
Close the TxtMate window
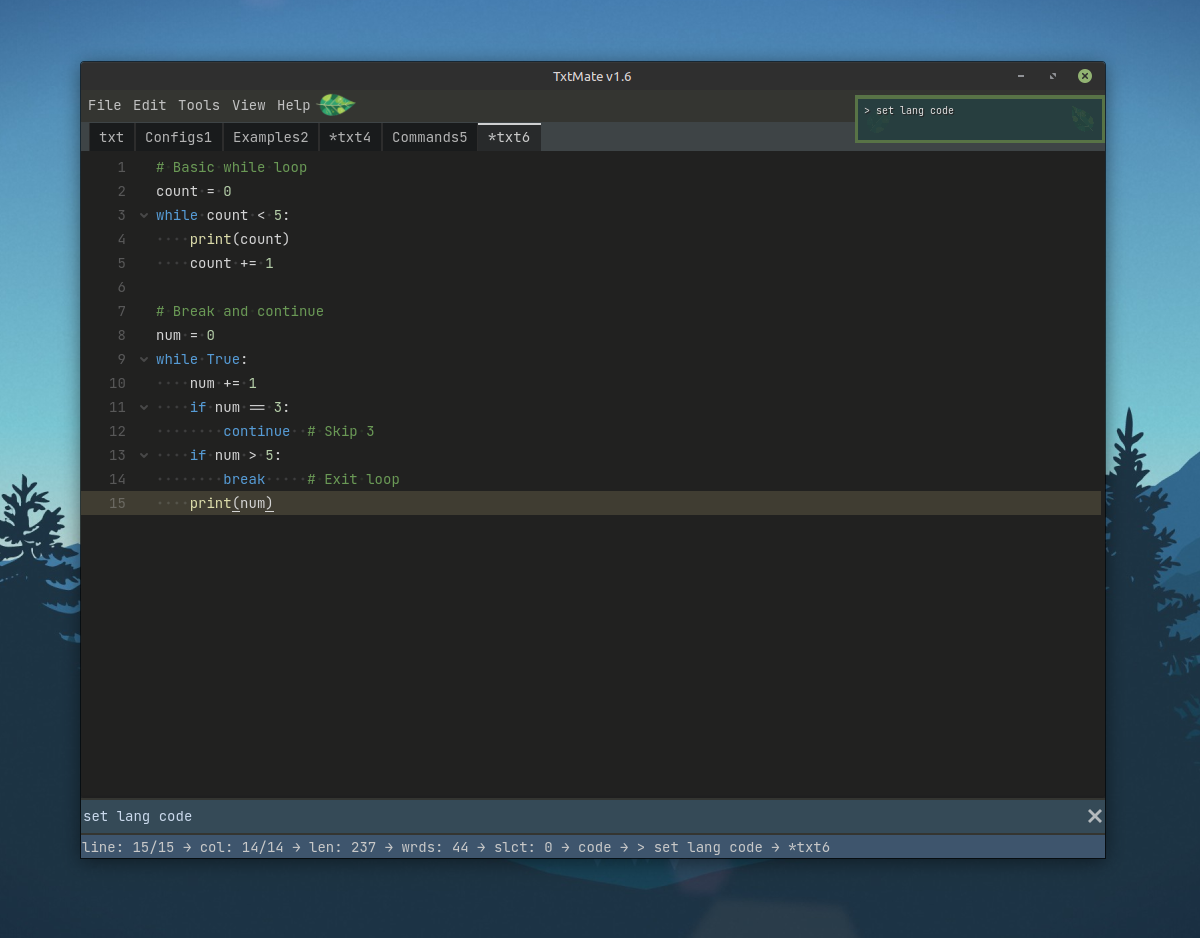[x=1084, y=76]
